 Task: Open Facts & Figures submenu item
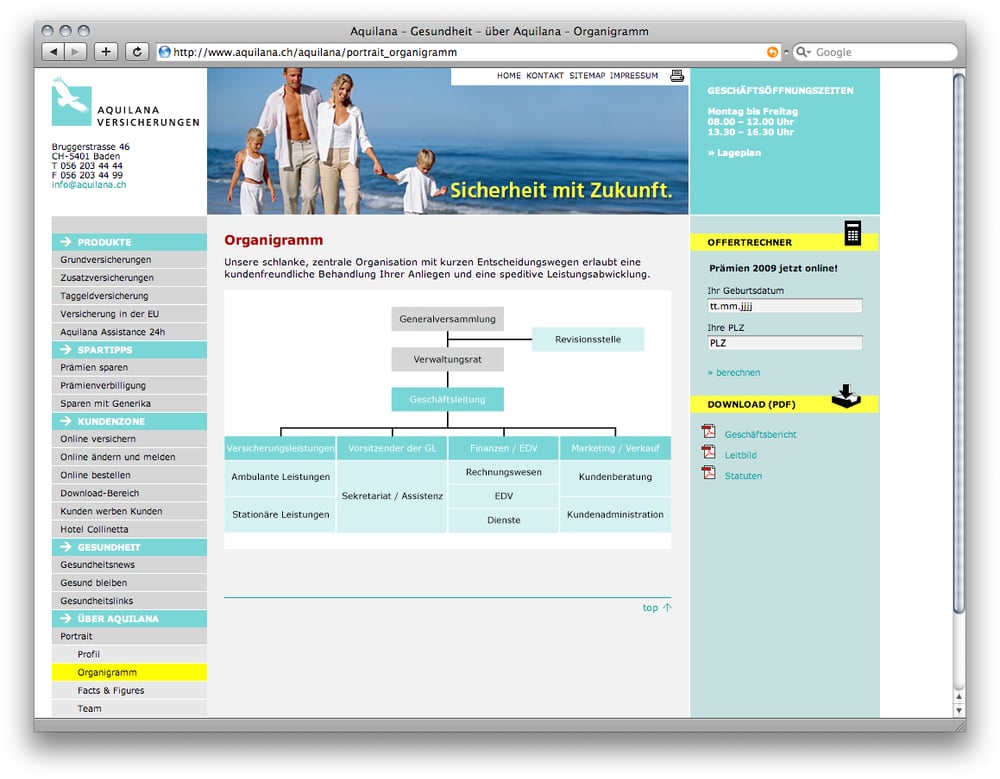click(129, 690)
